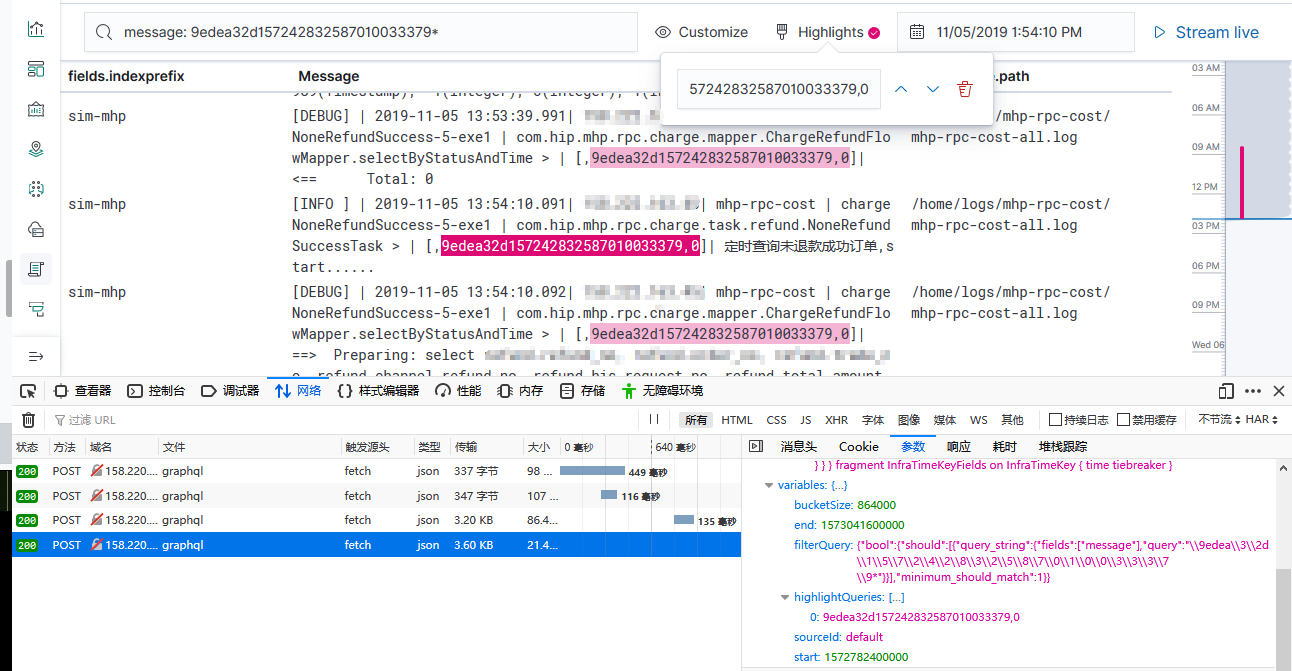The image size is (1292, 671).
Task: Select the graphql request sized 347 字节
Action: [376, 495]
